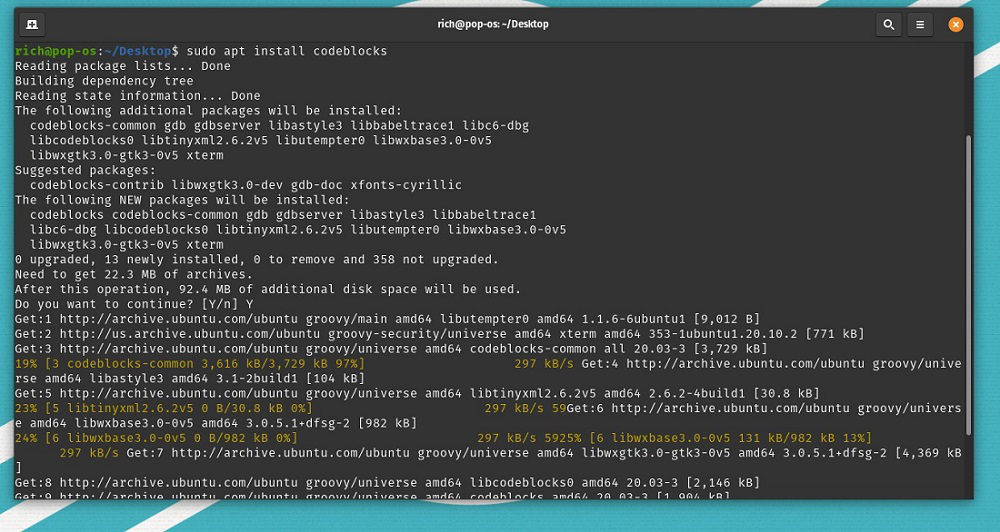The image size is (1000, 532).
Task: Click 'libwxgtk3.0-gtk3-0v5 xterm' under additional packages
Action: coord(126,155)
